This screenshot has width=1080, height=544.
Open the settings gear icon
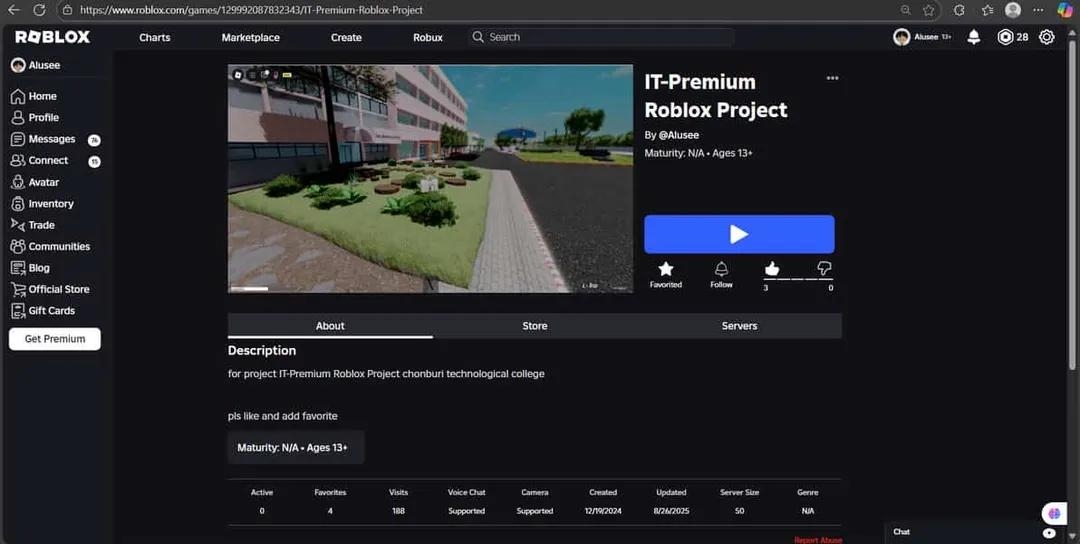pyautogui.click(x=1046, y=37)
